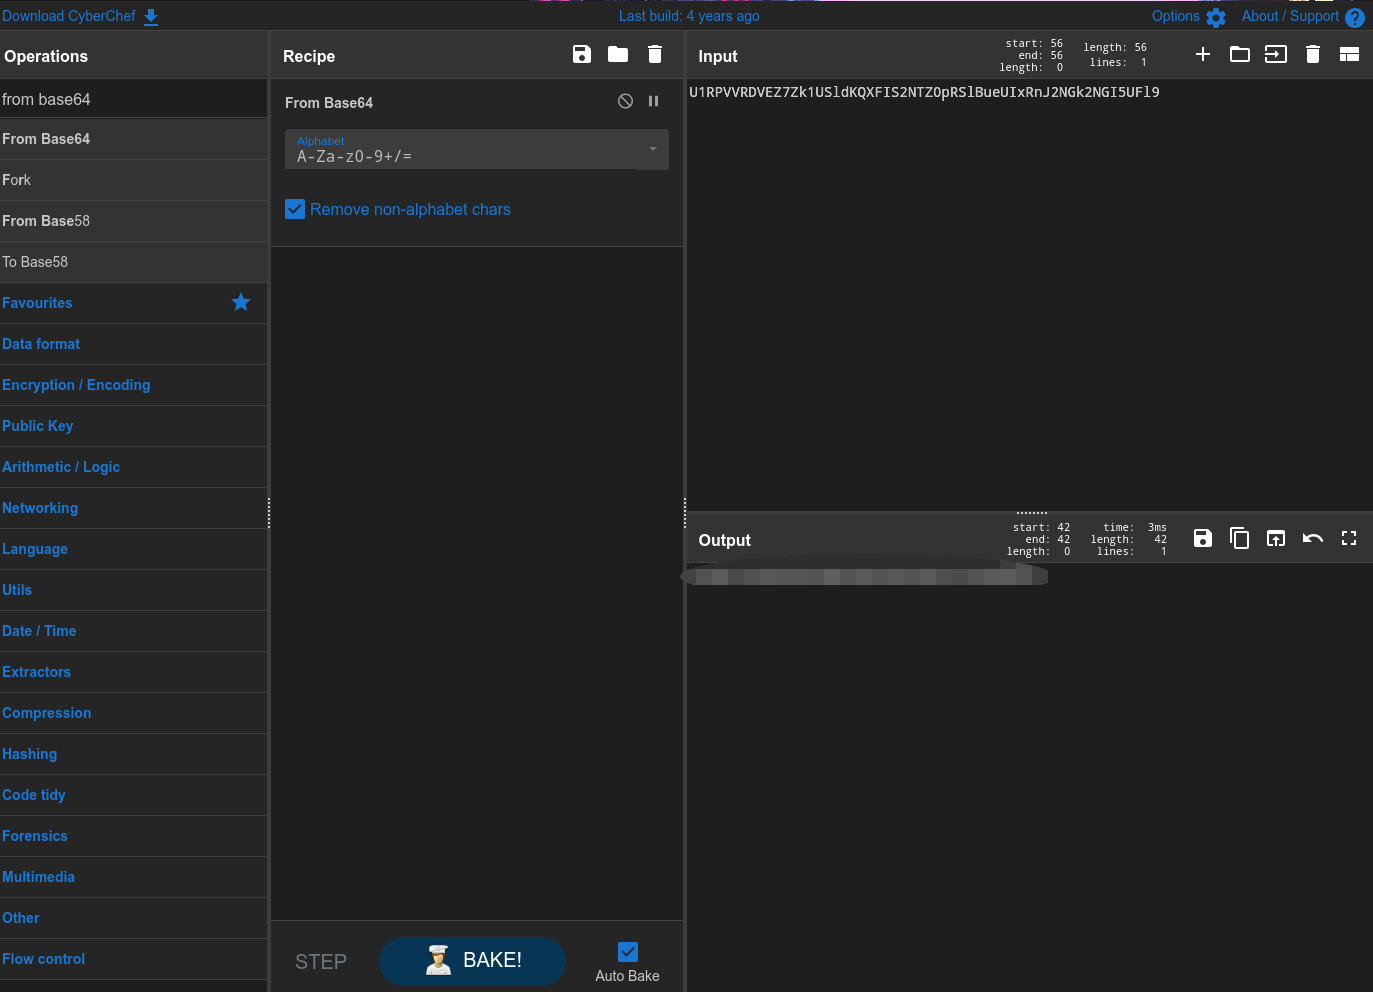Save the recipe using the disk icon
Viewport: 1373px width, 992px height.
(x=582, y=55)
